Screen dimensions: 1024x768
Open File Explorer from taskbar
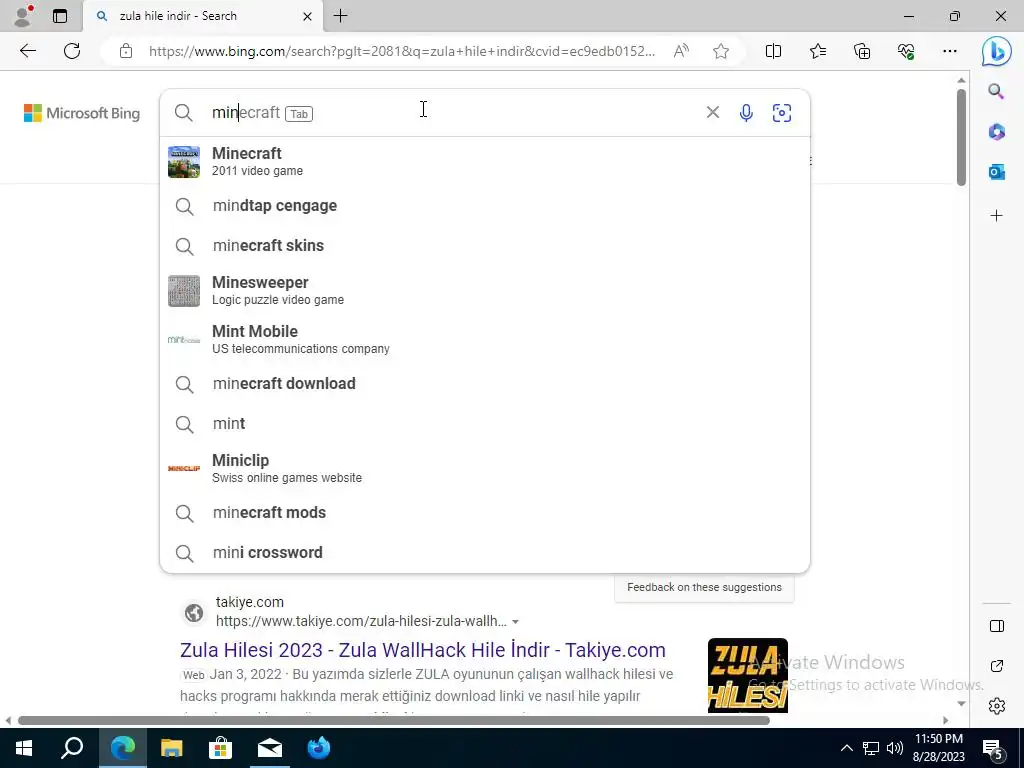[172, 748]
